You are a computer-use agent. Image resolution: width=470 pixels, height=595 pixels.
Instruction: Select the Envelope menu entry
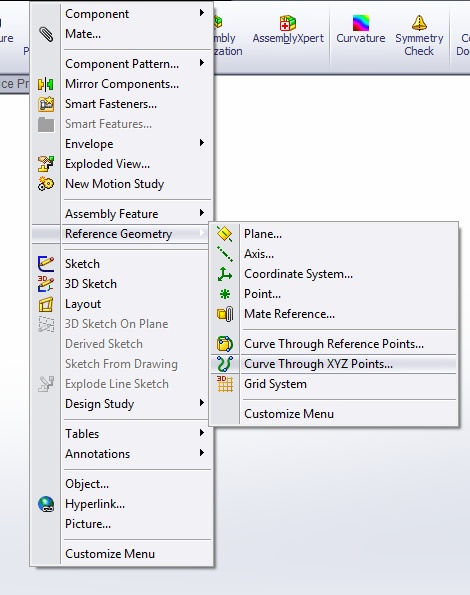(122, 144)
